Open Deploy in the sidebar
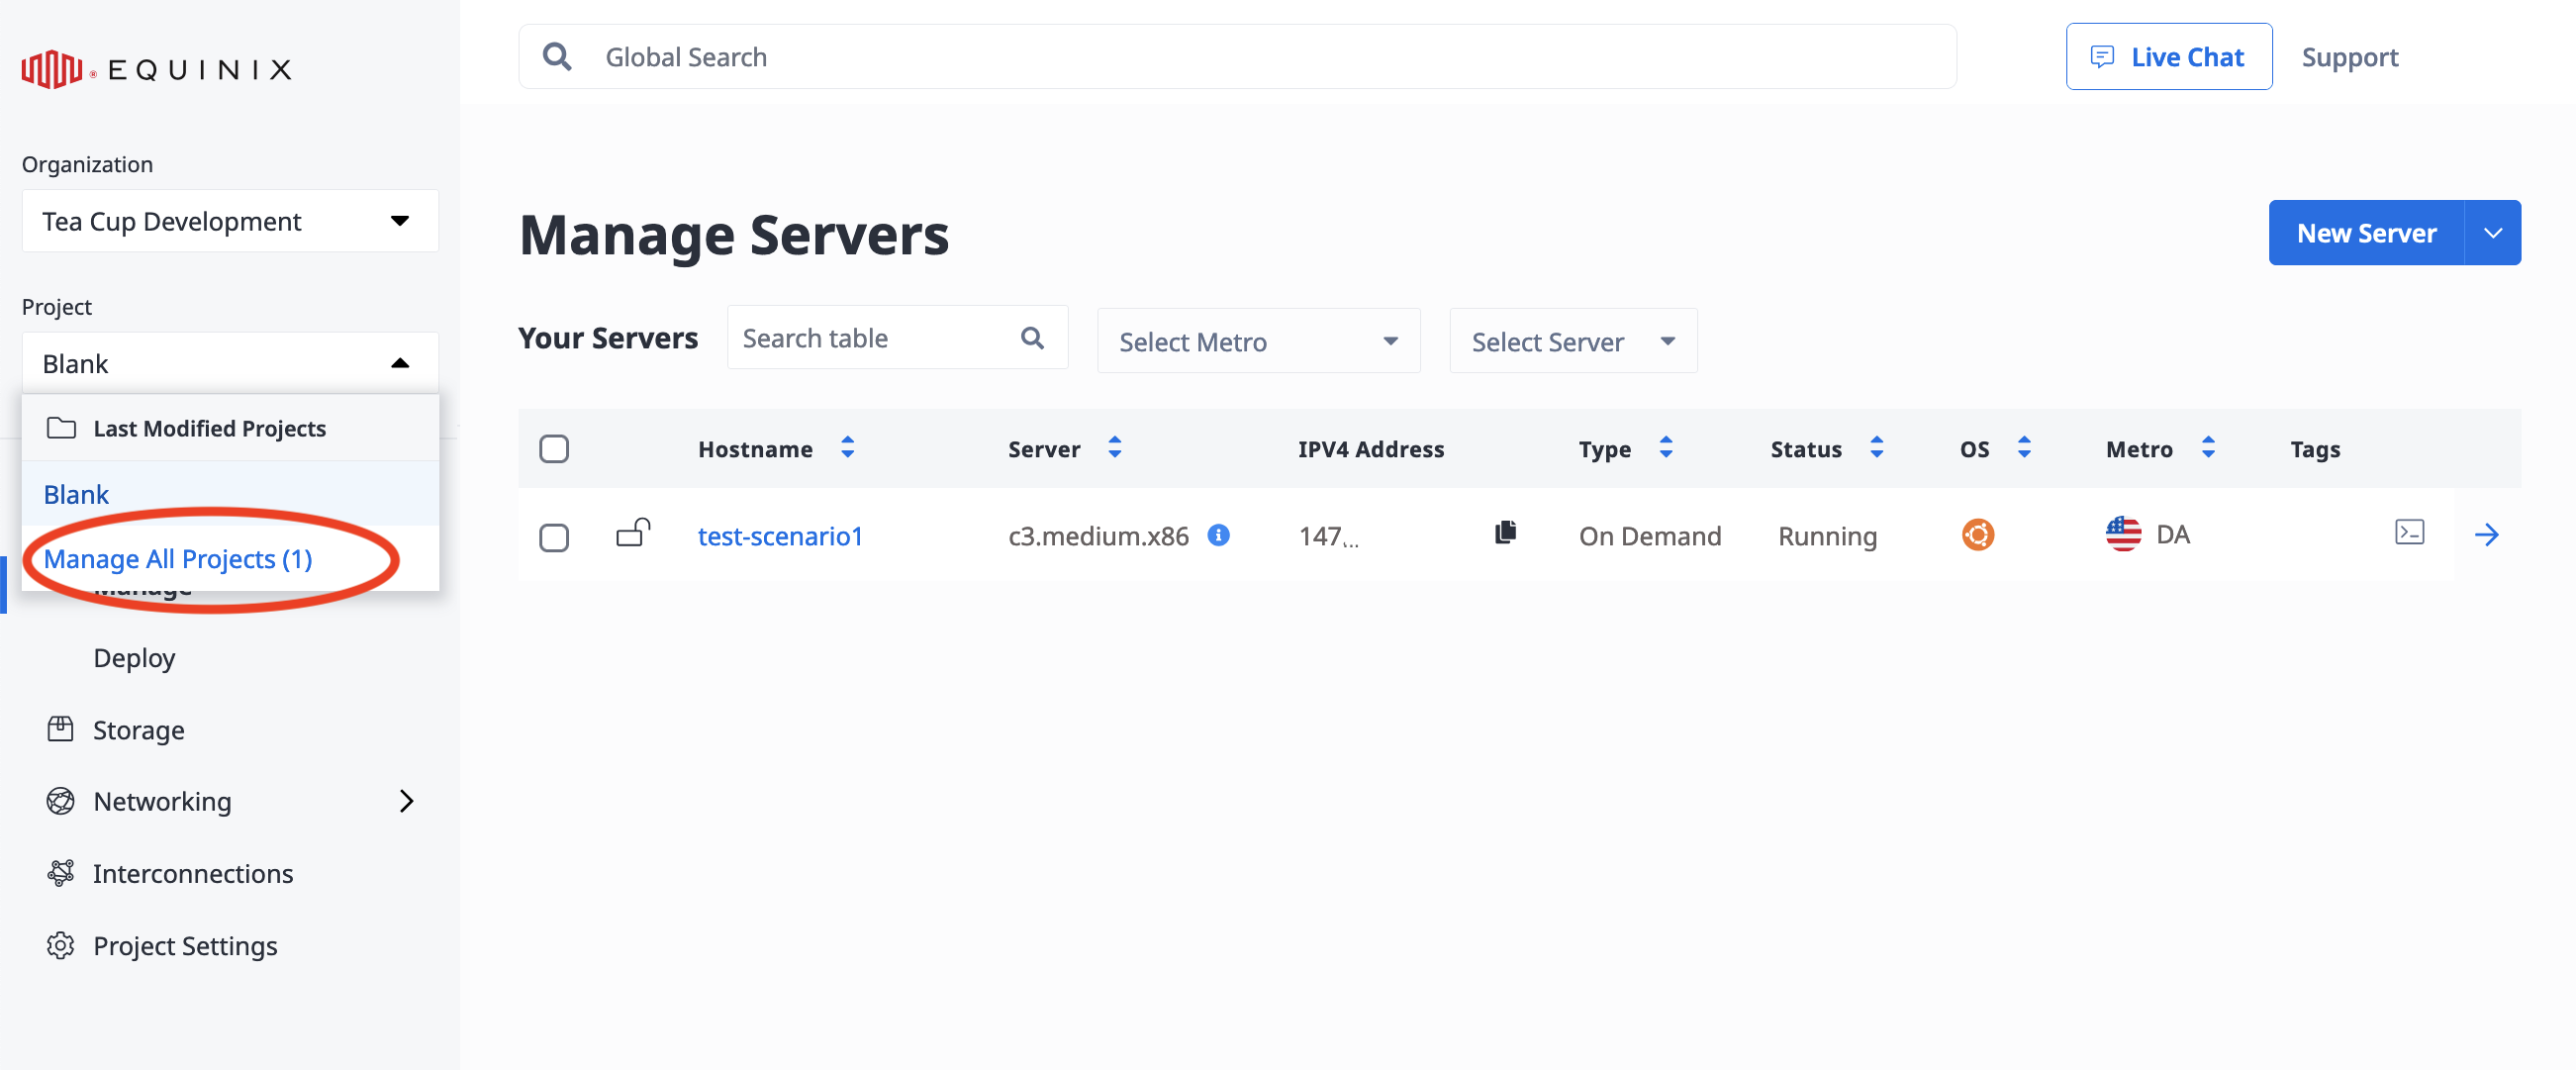2576x1070 pixels. tap(134, 658)
